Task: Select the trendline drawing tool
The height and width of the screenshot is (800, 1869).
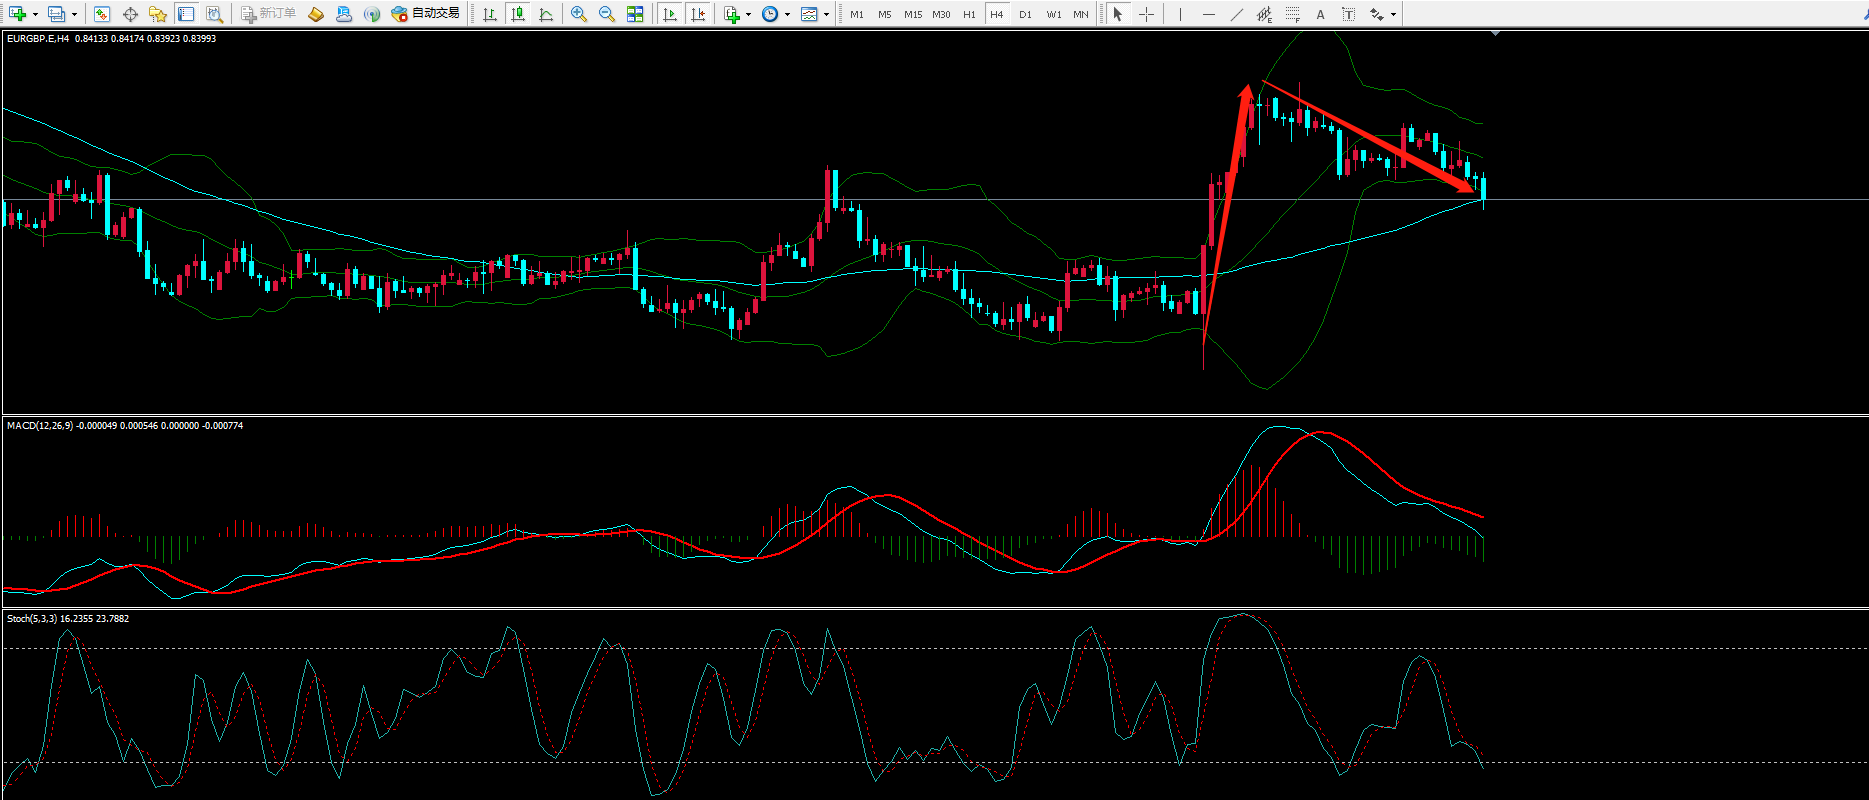Action: coord(1236,14)
